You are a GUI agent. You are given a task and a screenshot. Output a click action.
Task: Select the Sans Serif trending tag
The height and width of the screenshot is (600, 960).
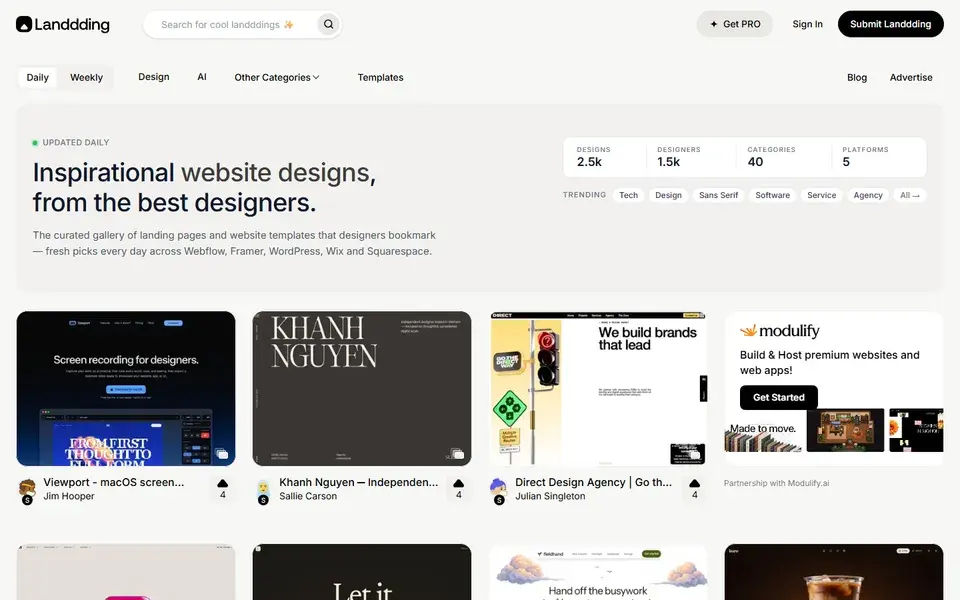[x=718, y=195]
